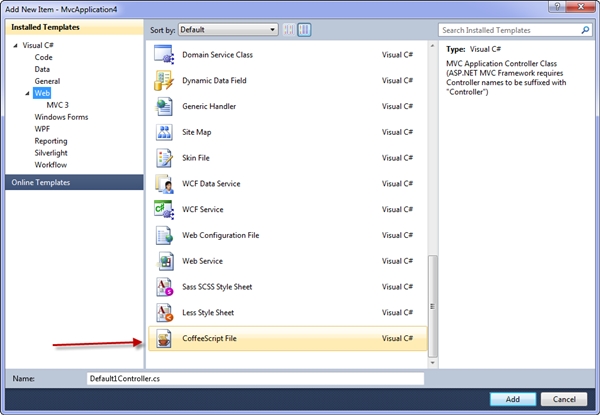Click the search magnifier icon

point(585,30)
